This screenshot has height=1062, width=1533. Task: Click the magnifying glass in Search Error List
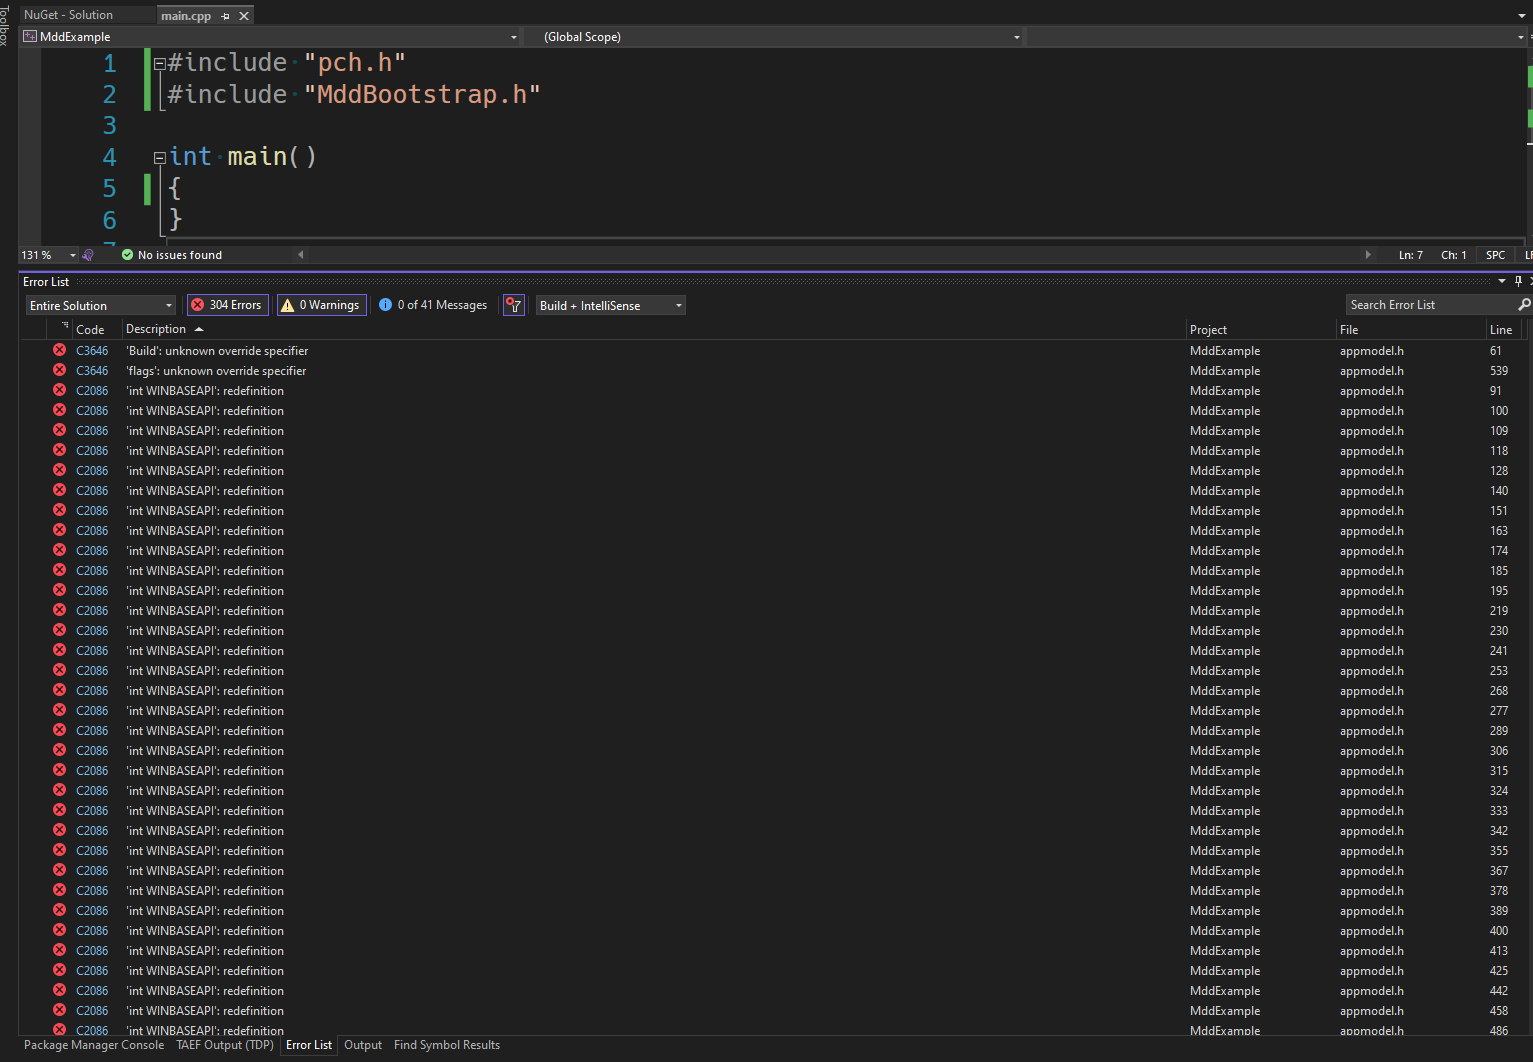pos(1523,305)
